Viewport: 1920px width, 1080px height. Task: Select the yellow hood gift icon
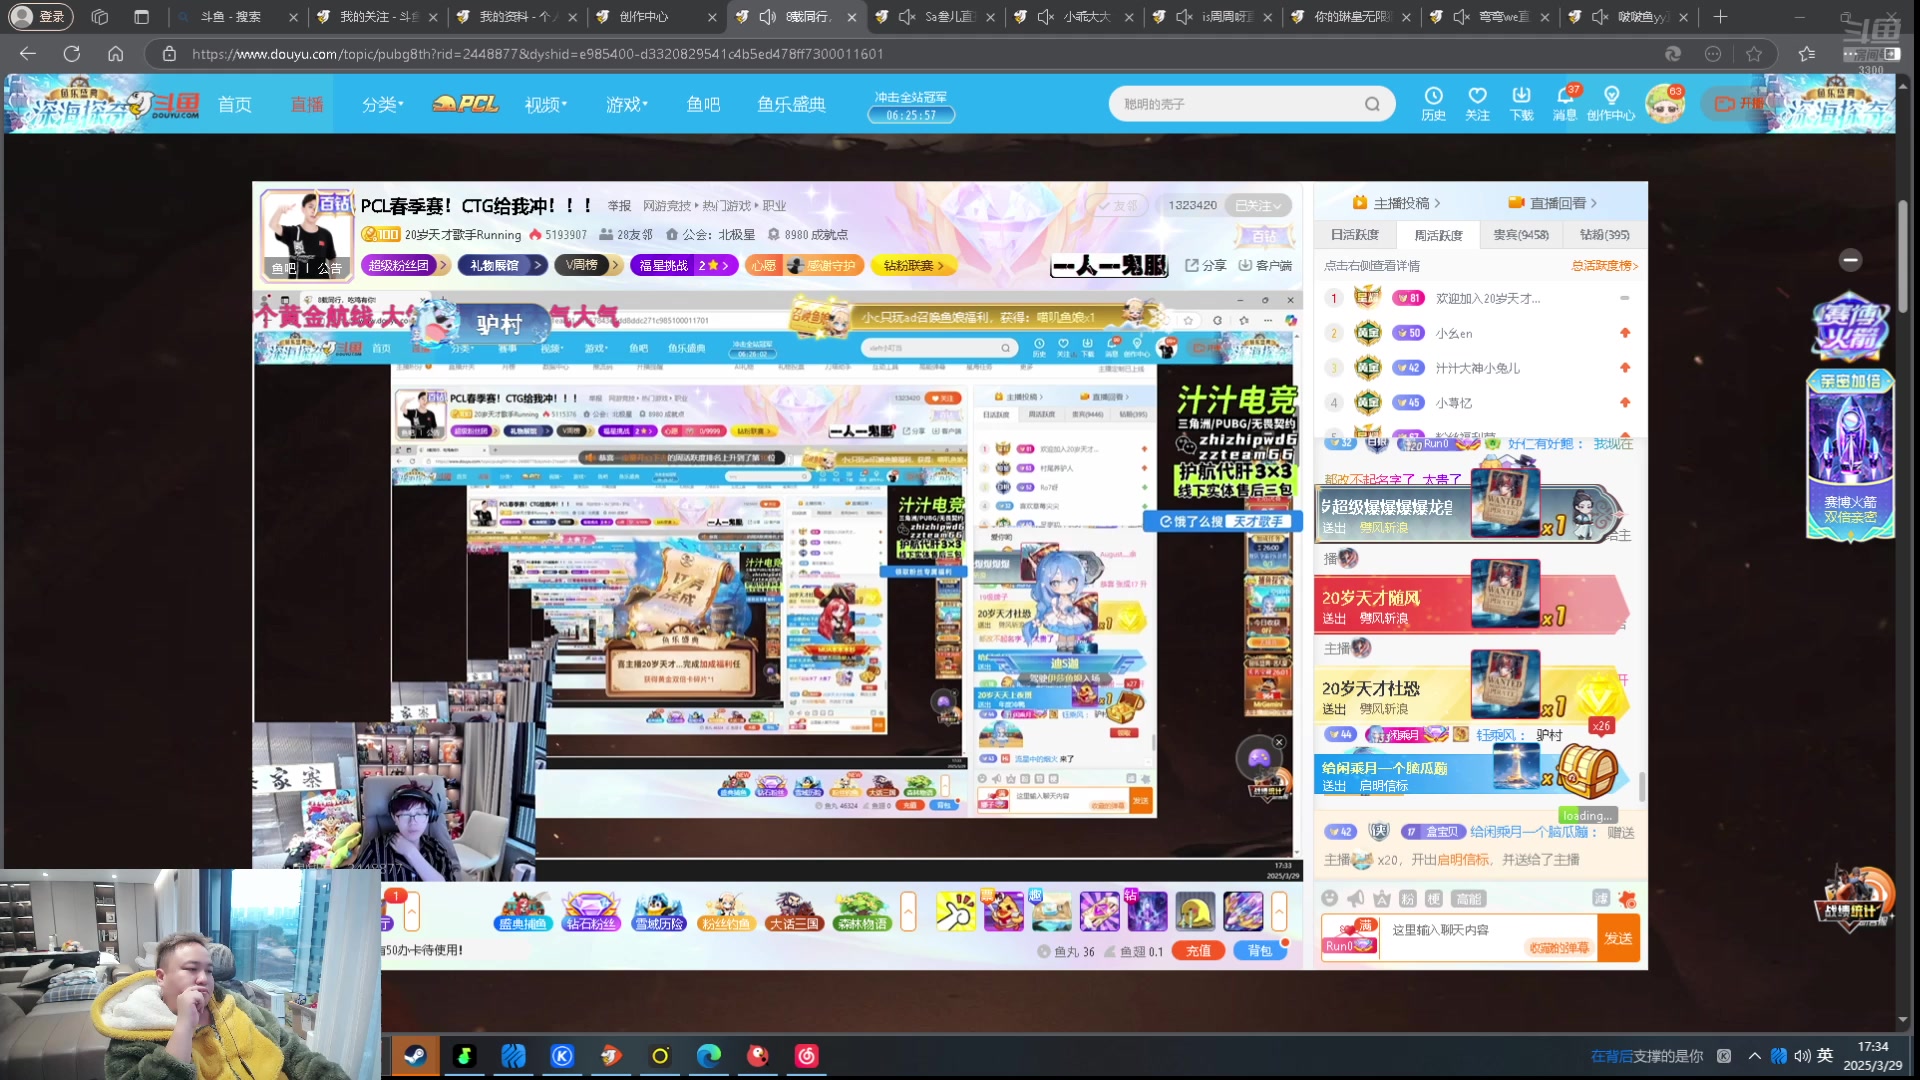[x=1195, y=911]
